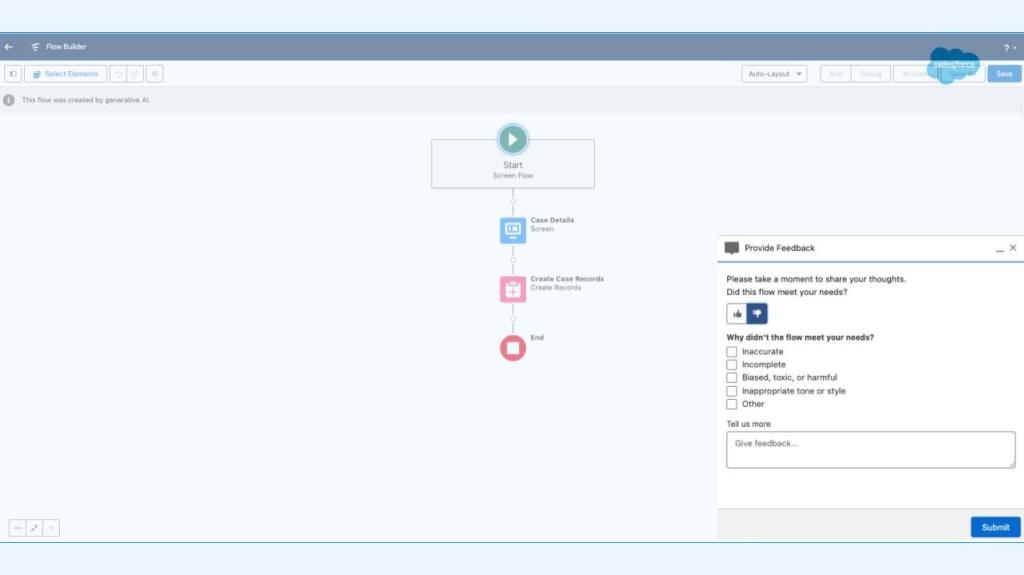Toggle the toolbox panel icon

[13, 74]
